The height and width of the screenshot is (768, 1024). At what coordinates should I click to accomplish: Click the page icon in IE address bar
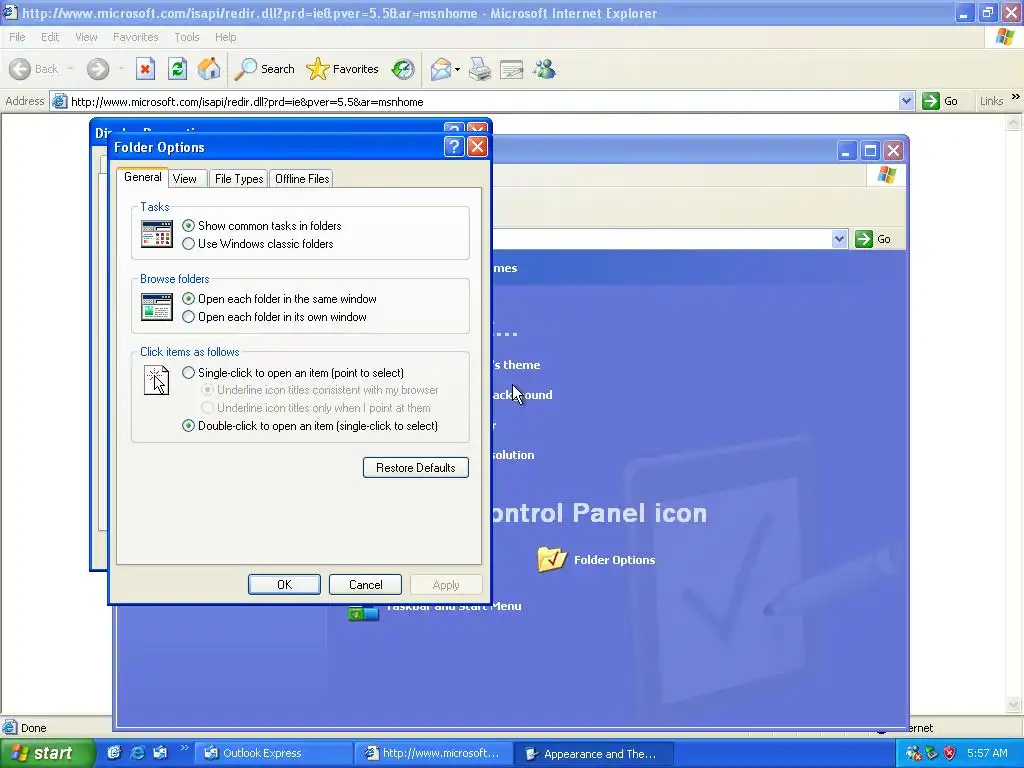pos(59,101)
